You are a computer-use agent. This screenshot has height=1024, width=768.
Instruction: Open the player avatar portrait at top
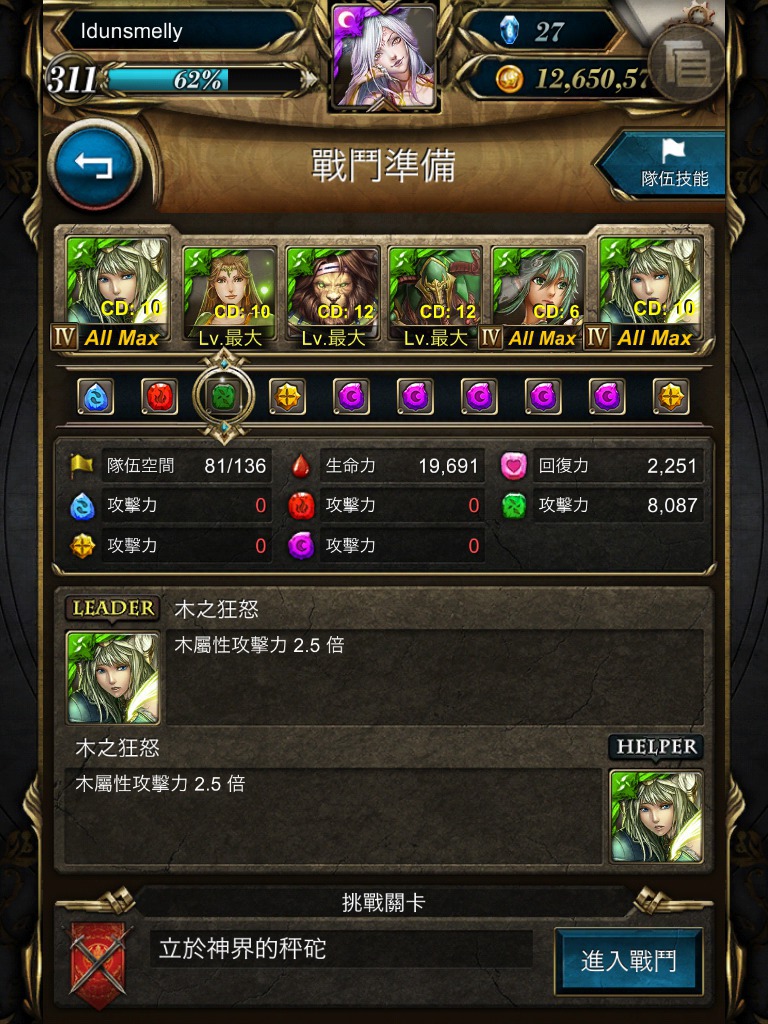[384, 56]
